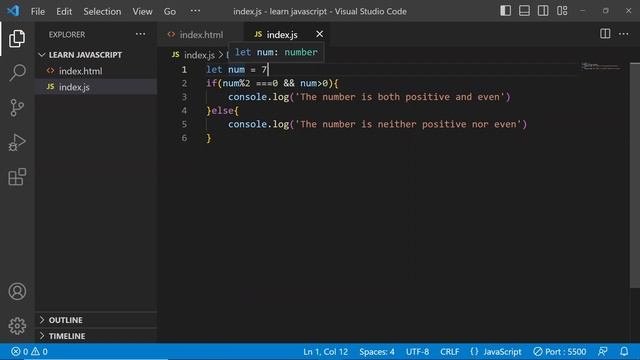
Task: Click the feedback icon in status bar
Action: pos(603,351)
